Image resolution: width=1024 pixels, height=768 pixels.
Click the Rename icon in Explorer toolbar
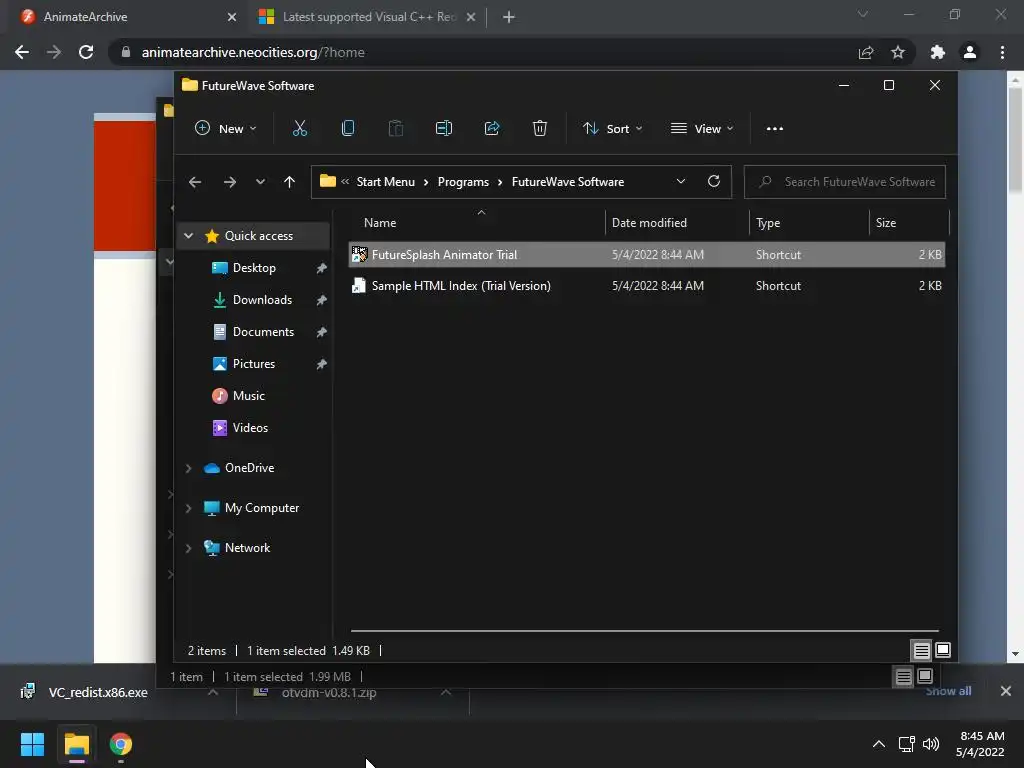[x=444, y=129]
